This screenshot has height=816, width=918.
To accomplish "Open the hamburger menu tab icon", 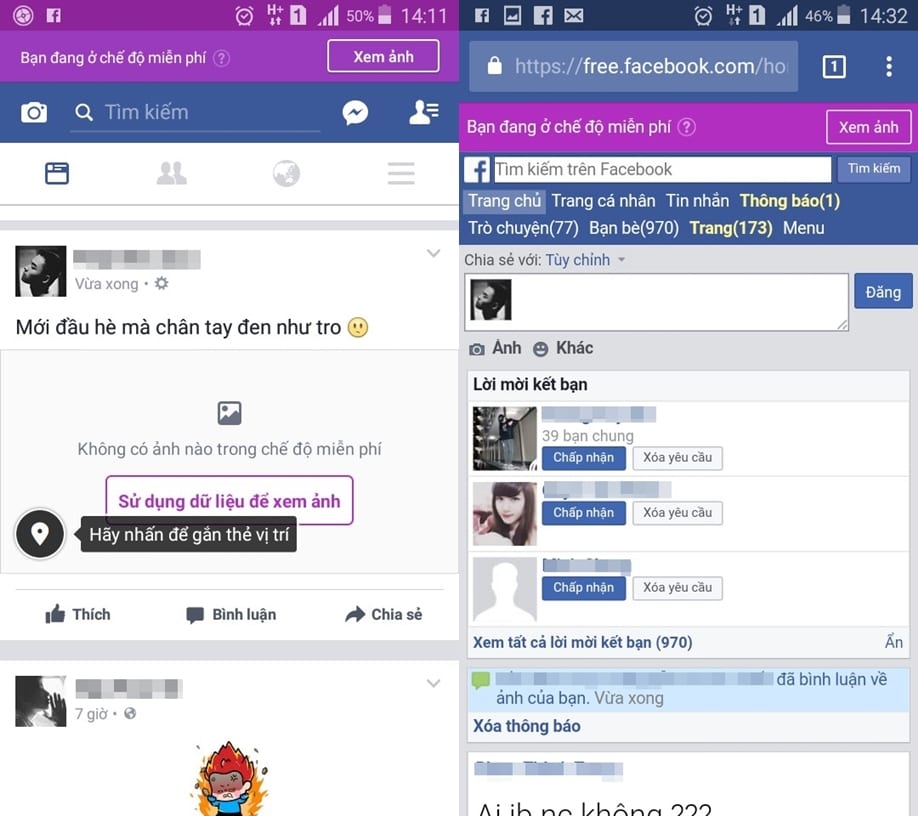I will click(401, 173).
